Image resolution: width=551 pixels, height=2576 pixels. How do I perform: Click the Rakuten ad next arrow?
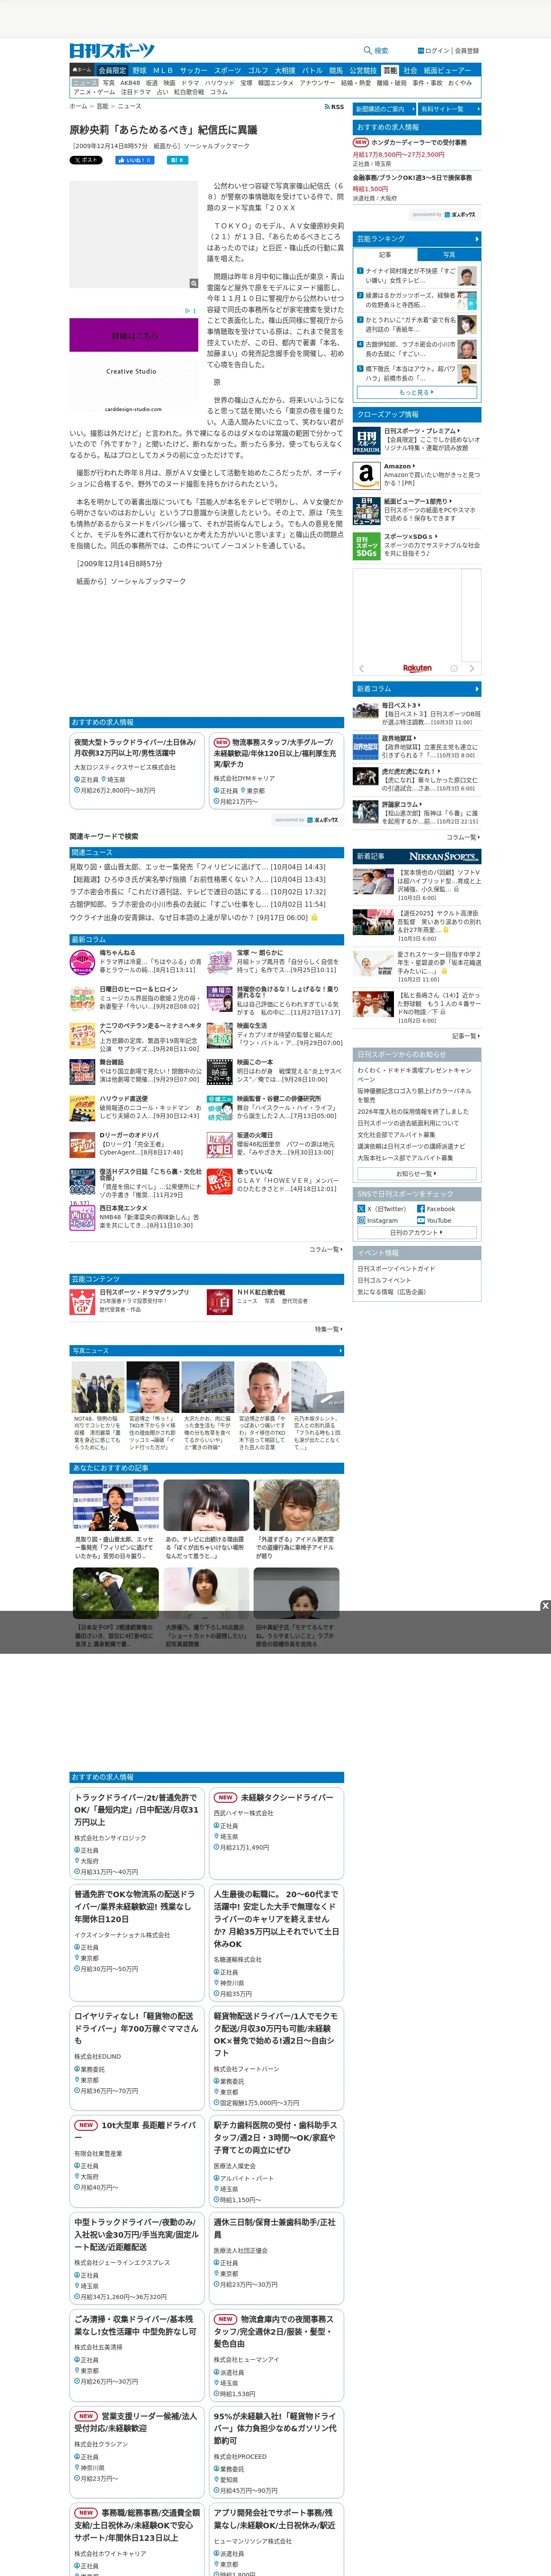pos(472,668)
